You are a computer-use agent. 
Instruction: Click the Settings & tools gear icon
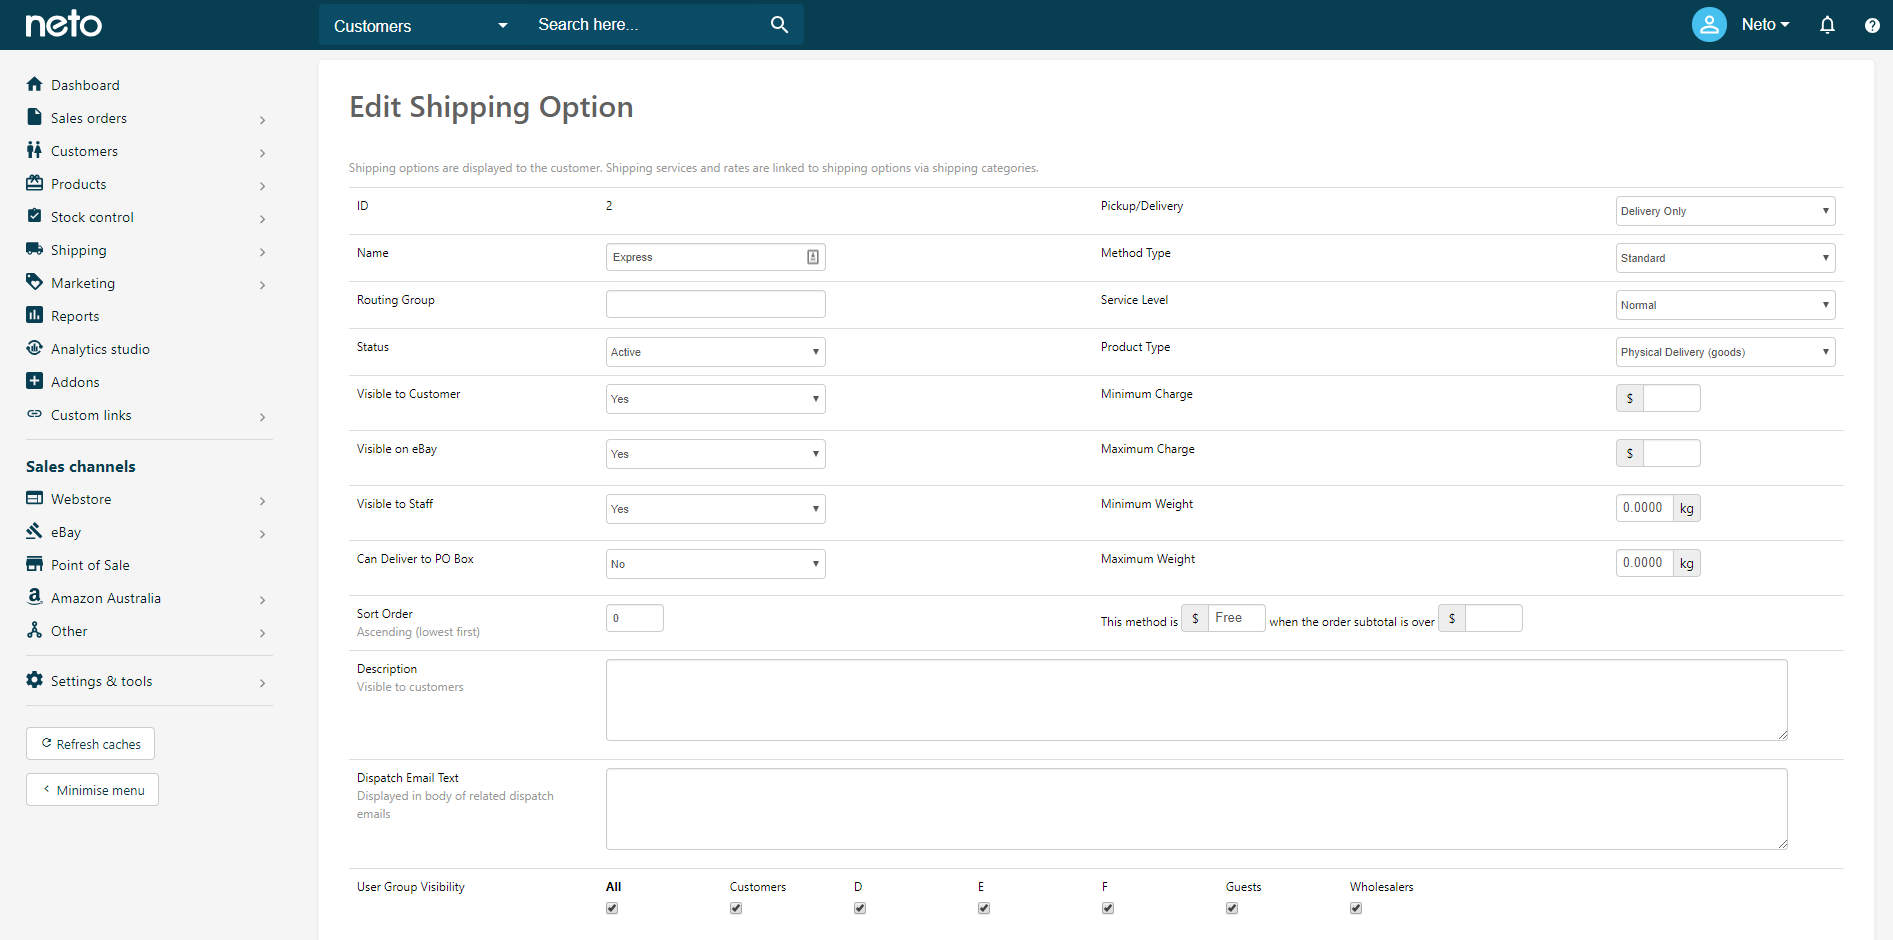tap(35, 680)
